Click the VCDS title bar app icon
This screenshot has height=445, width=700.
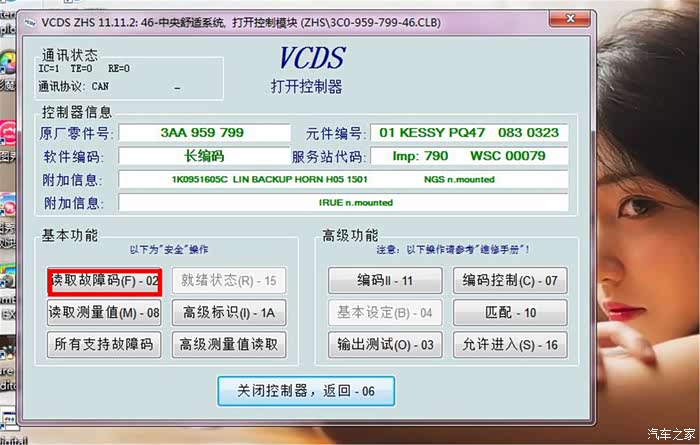click(x=30, y=22)
